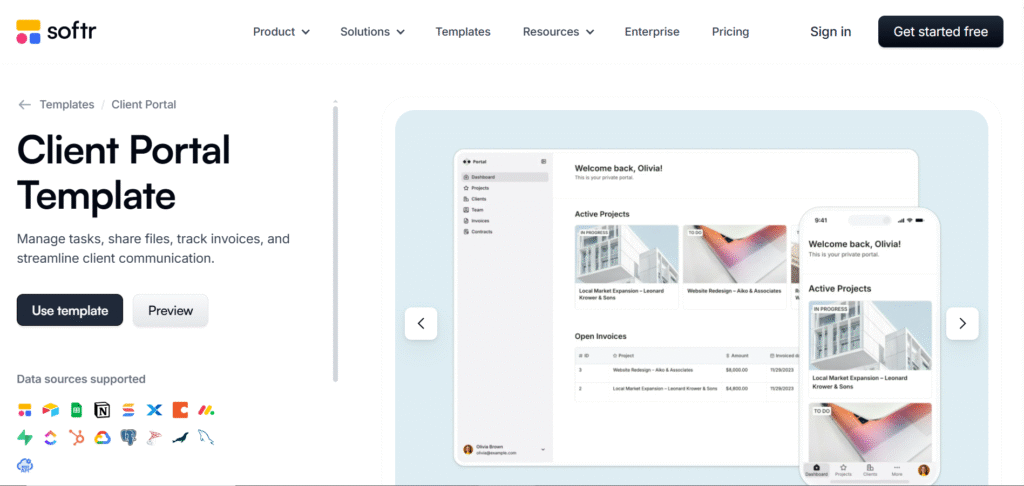Click the Get started free button
The width and height of the screenshot is (1024, 486).
point(940,32)
